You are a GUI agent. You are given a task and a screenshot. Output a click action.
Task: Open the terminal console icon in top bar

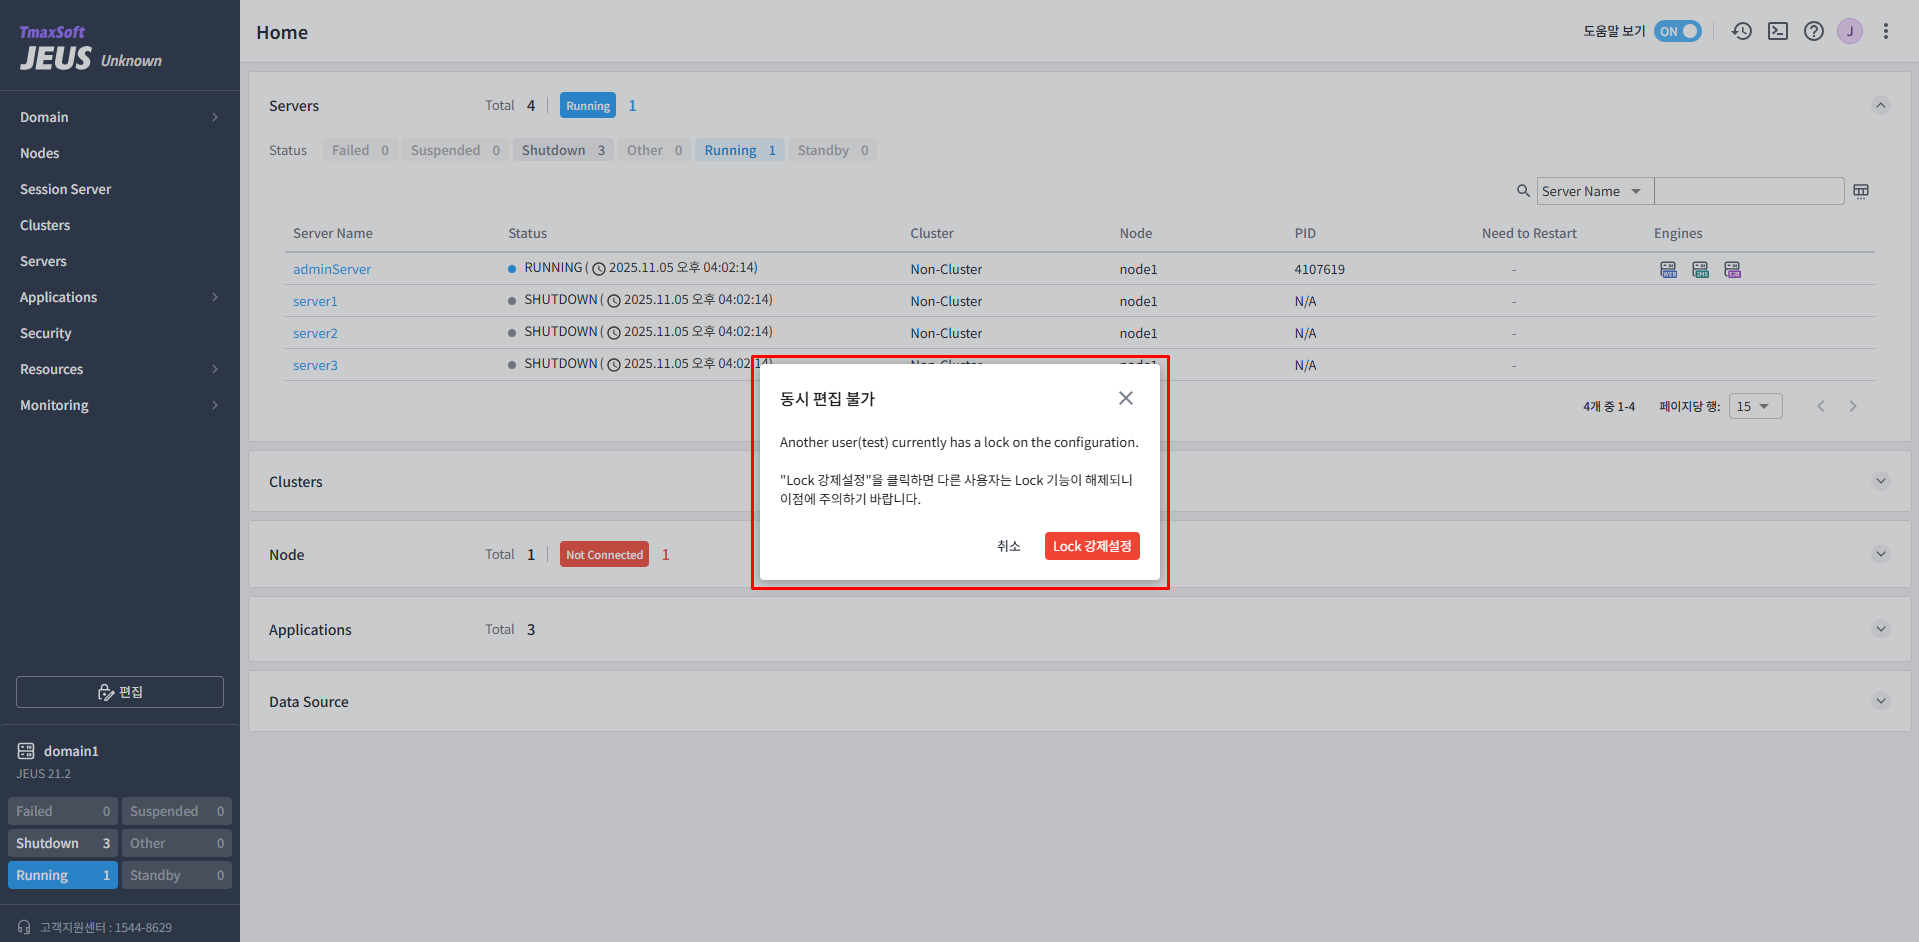coord(1778,31)
